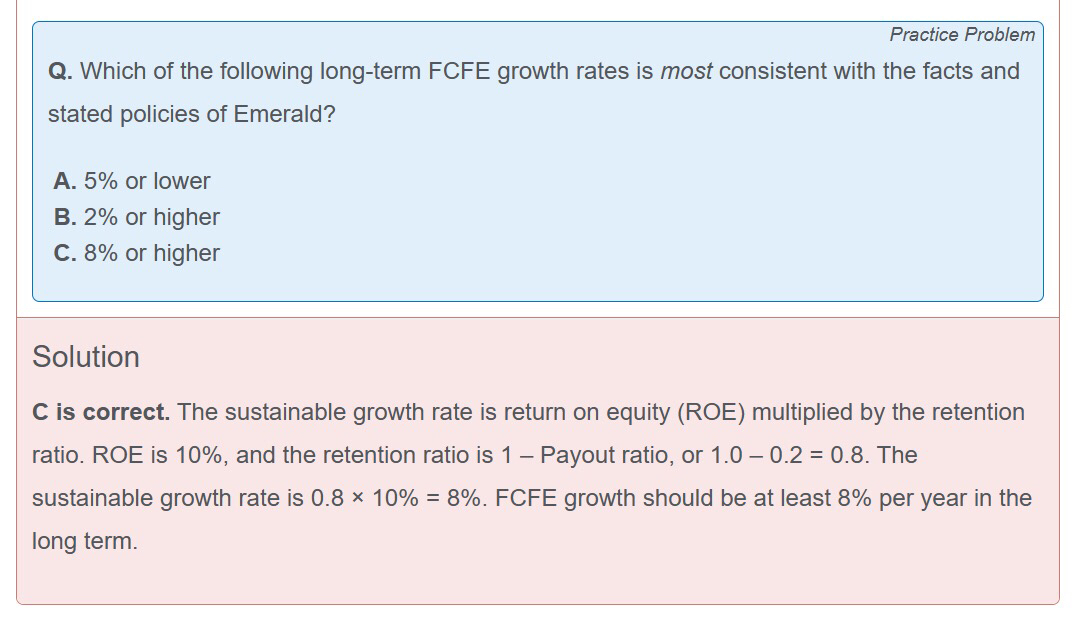Click the bold 'C is correct.' text
Image resolution: width=1073 pixels, height=622 pixels.
point(101,412)
